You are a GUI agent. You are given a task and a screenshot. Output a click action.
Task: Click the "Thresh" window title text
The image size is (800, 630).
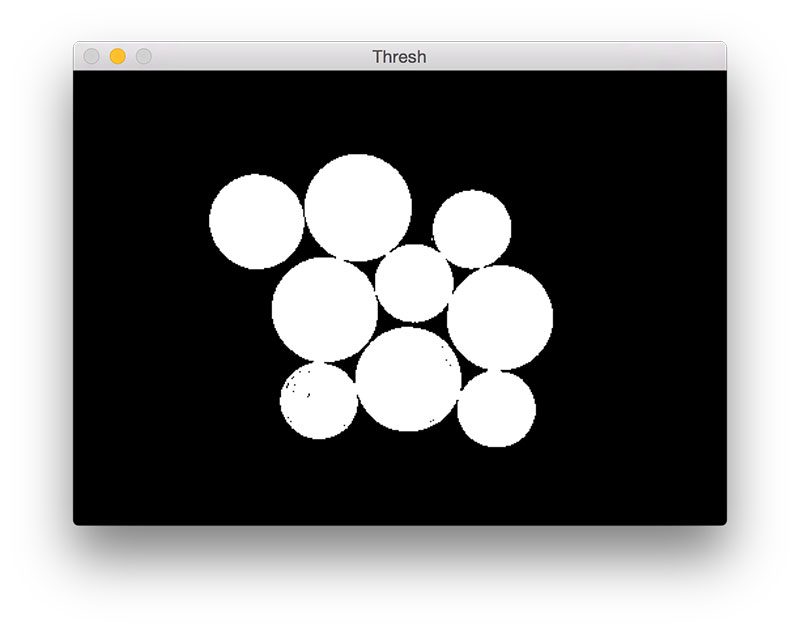click(399, 57)
